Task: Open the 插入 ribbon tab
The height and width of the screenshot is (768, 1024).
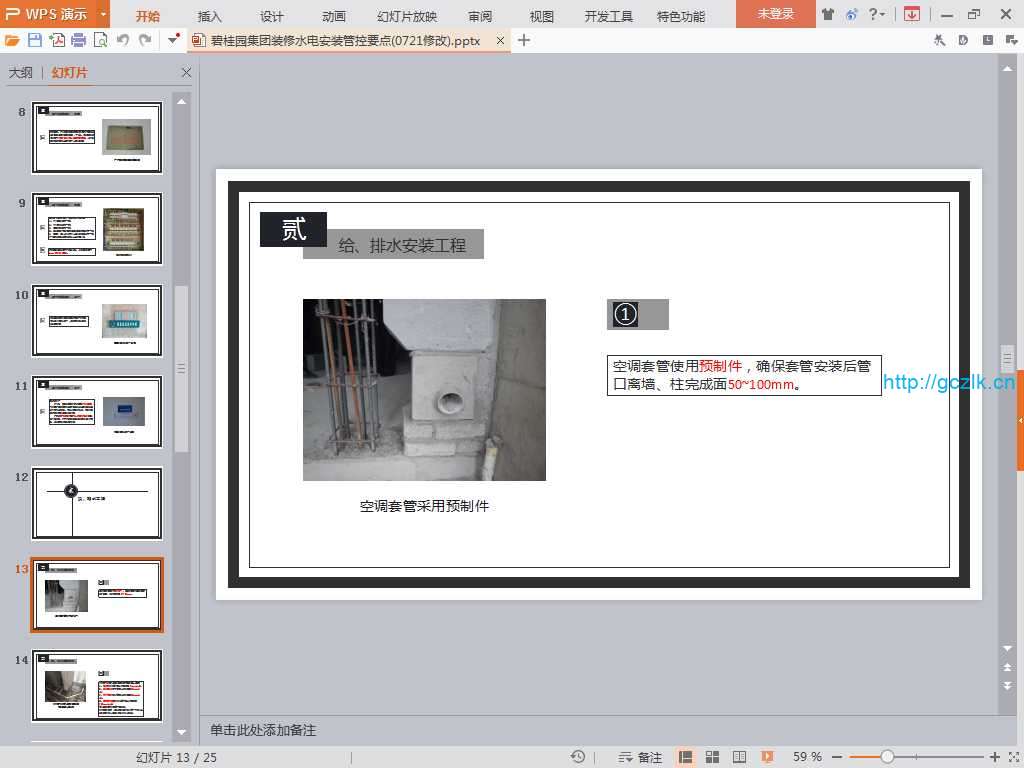Action: coord(210,16)
